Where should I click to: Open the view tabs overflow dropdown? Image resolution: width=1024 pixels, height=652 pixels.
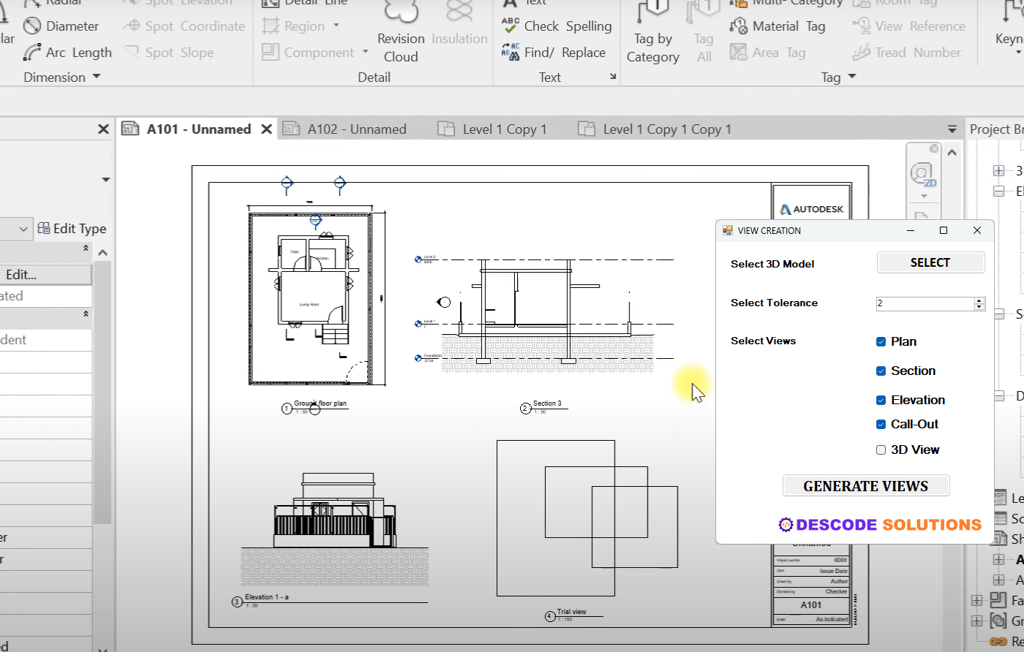(x=952, y=129)
